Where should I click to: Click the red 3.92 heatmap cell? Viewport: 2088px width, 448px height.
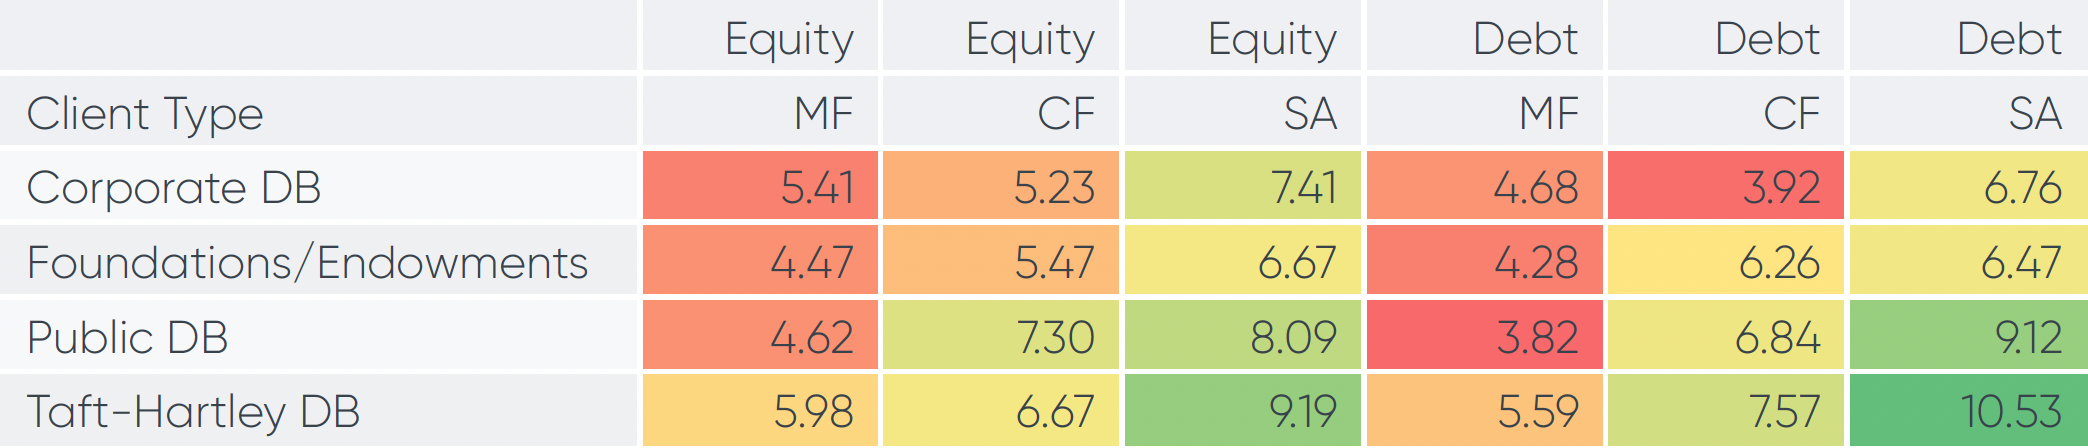pos(1725,187)
